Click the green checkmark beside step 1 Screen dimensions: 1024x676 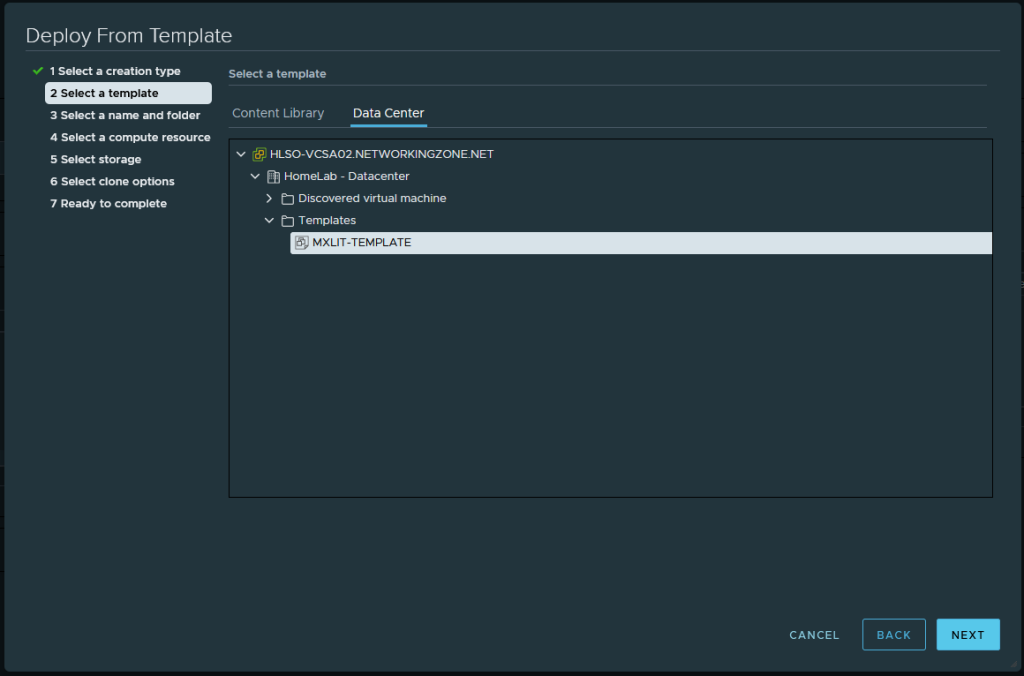click(x=38, y=71)
